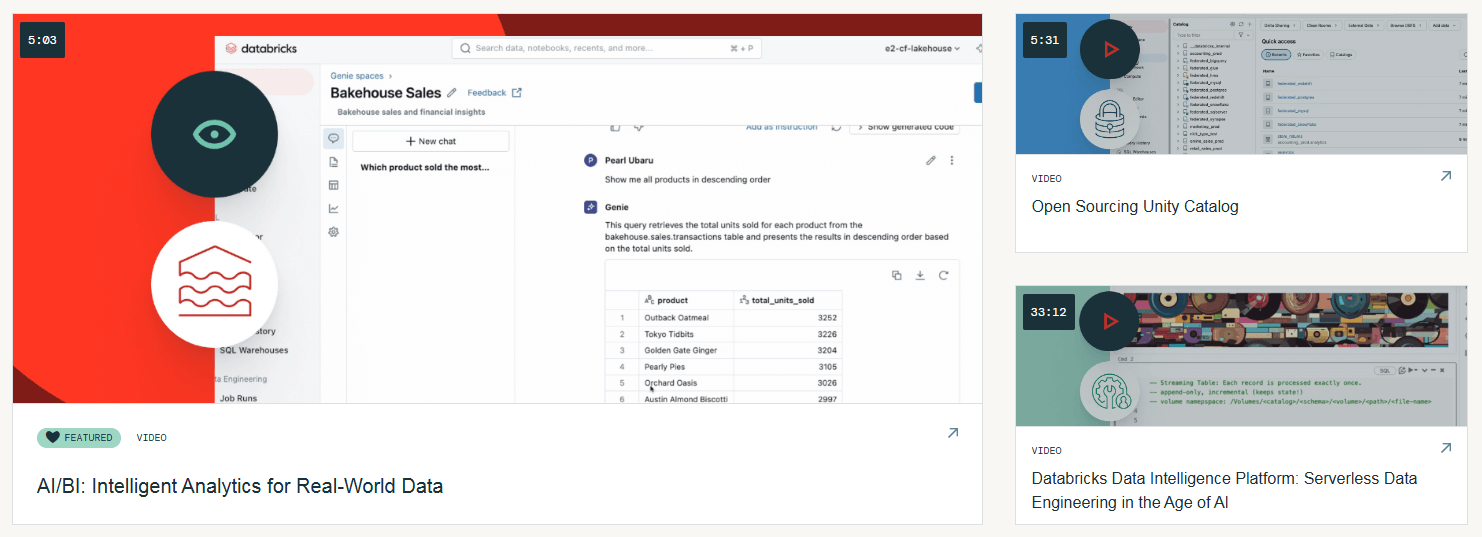Click the refresh icon above results table

(943, 275)
